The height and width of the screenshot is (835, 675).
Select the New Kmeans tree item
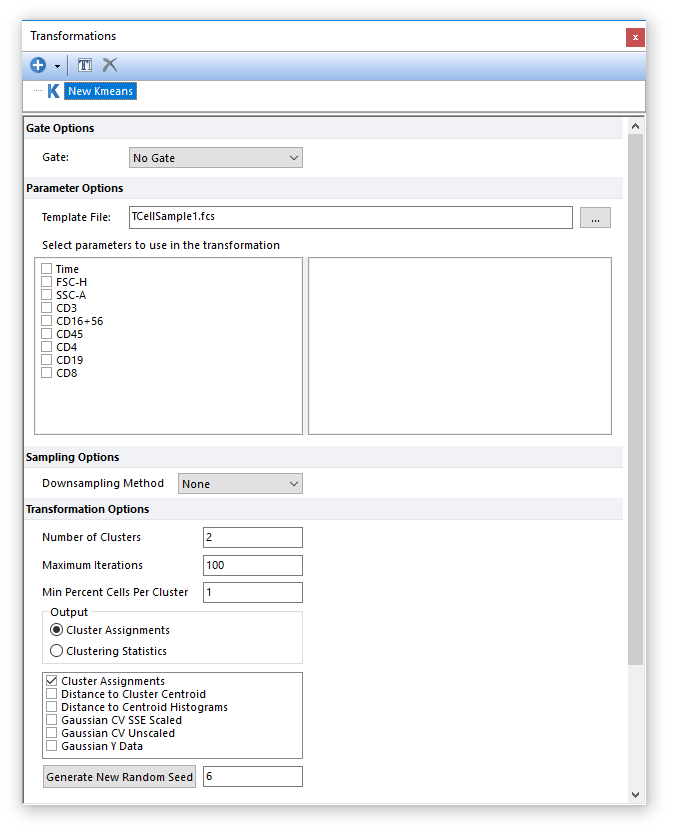100,91
